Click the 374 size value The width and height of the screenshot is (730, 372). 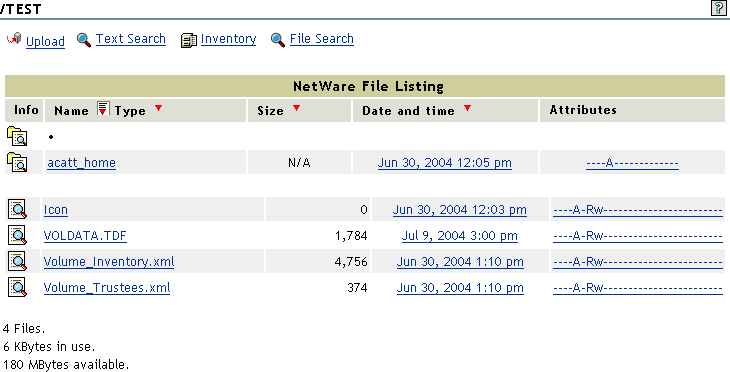(357, 288)
